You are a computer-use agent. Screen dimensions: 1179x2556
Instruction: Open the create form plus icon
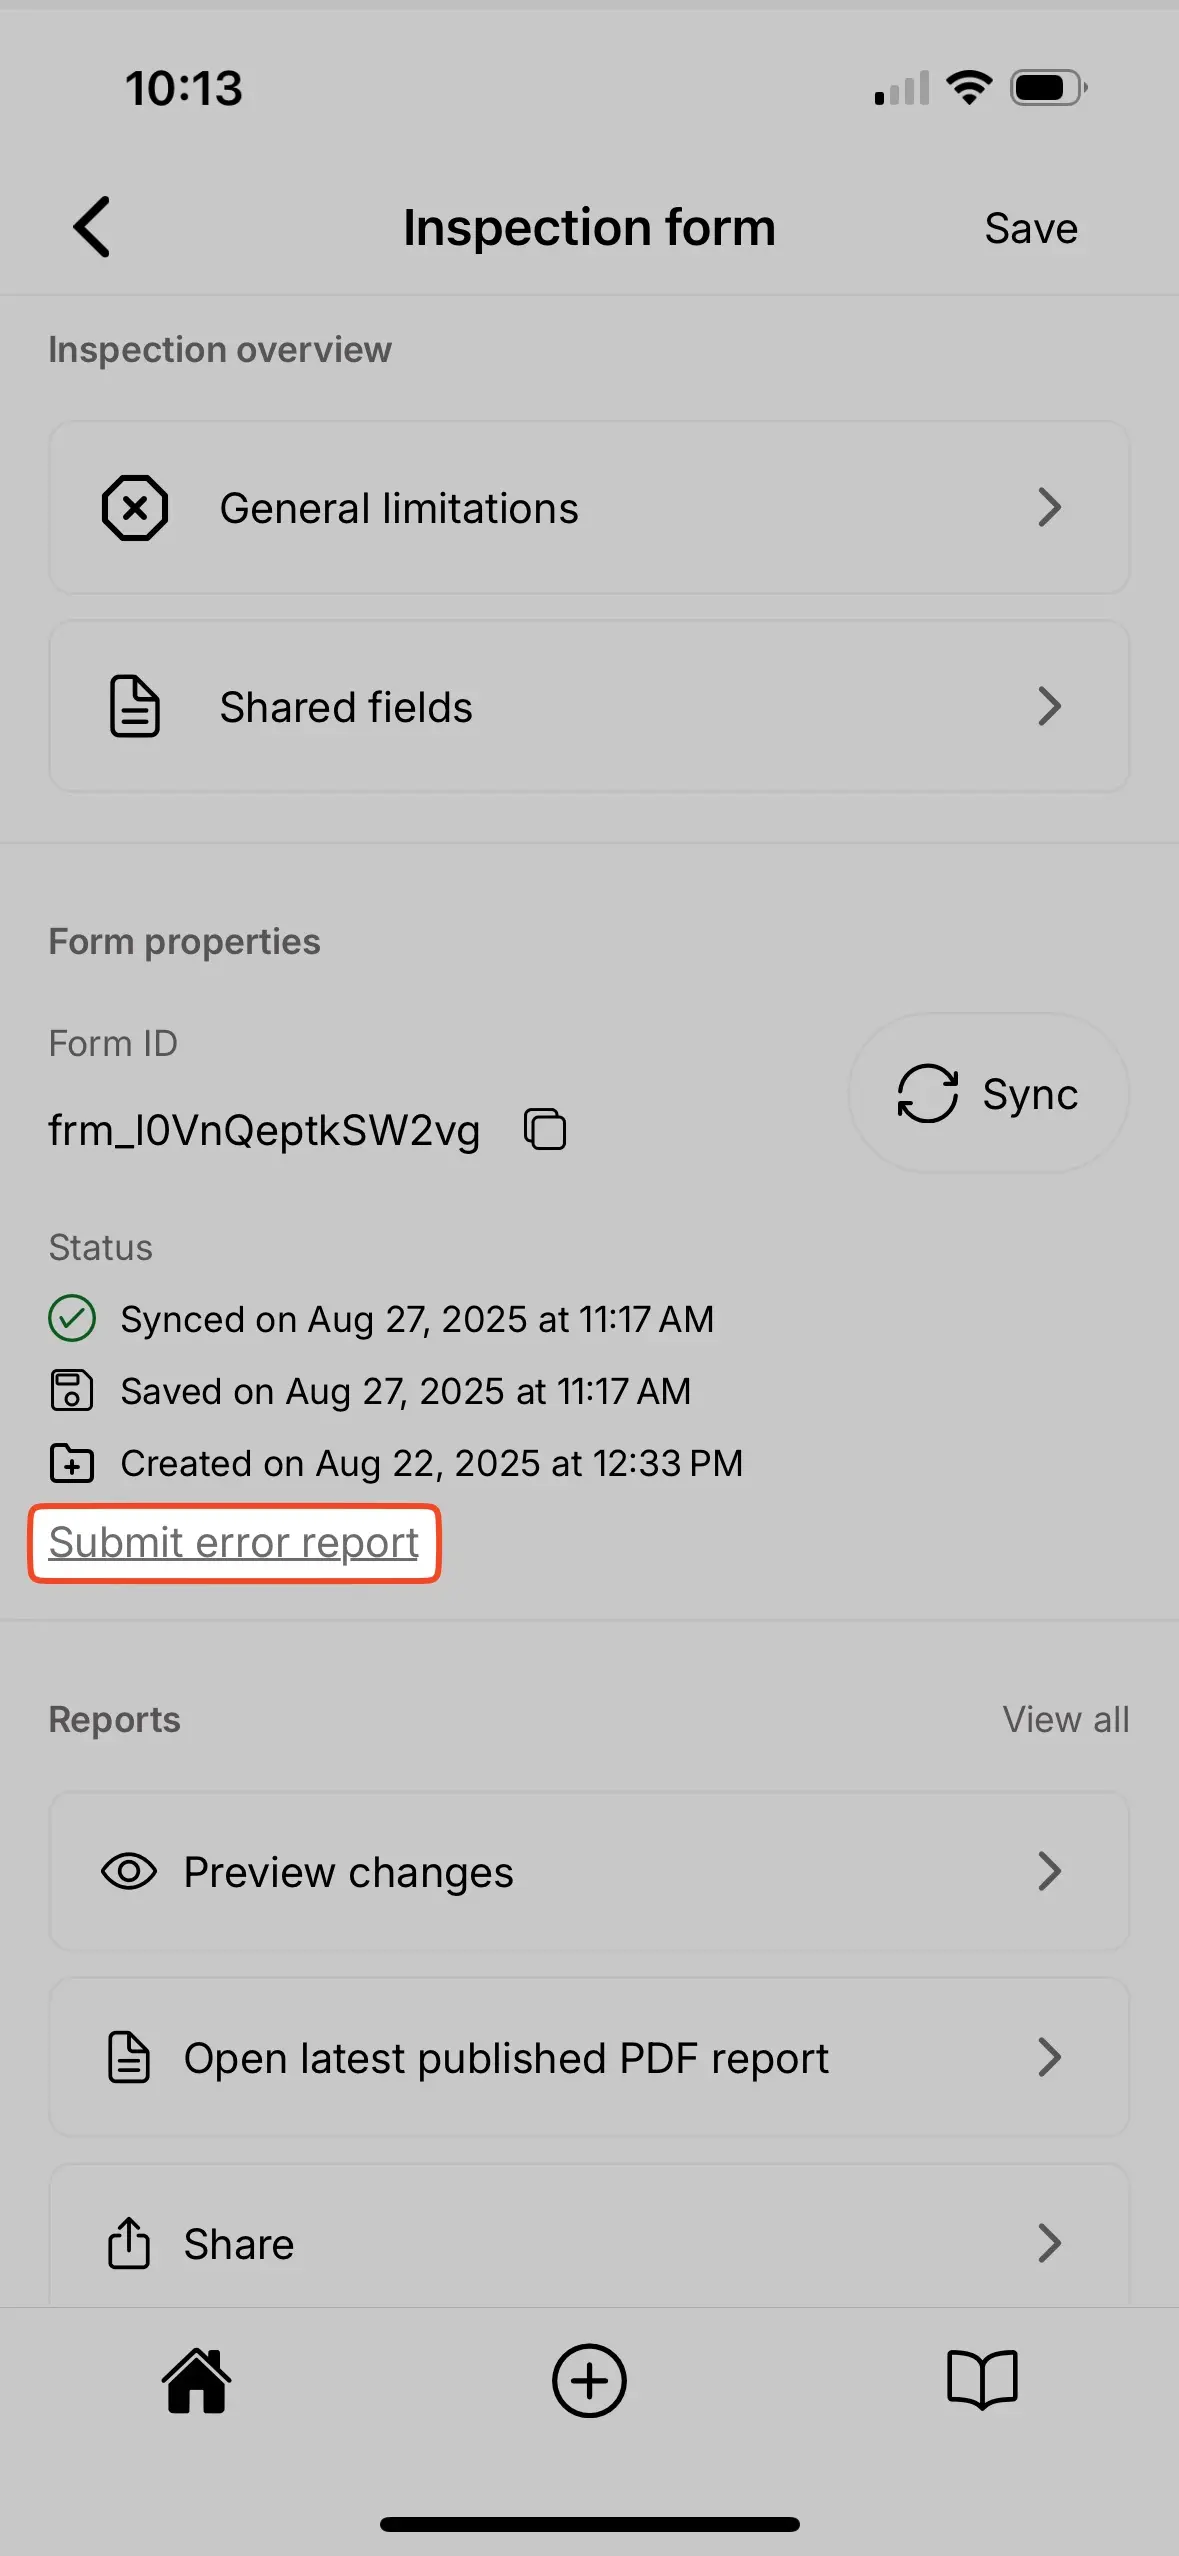point(589,2379)
